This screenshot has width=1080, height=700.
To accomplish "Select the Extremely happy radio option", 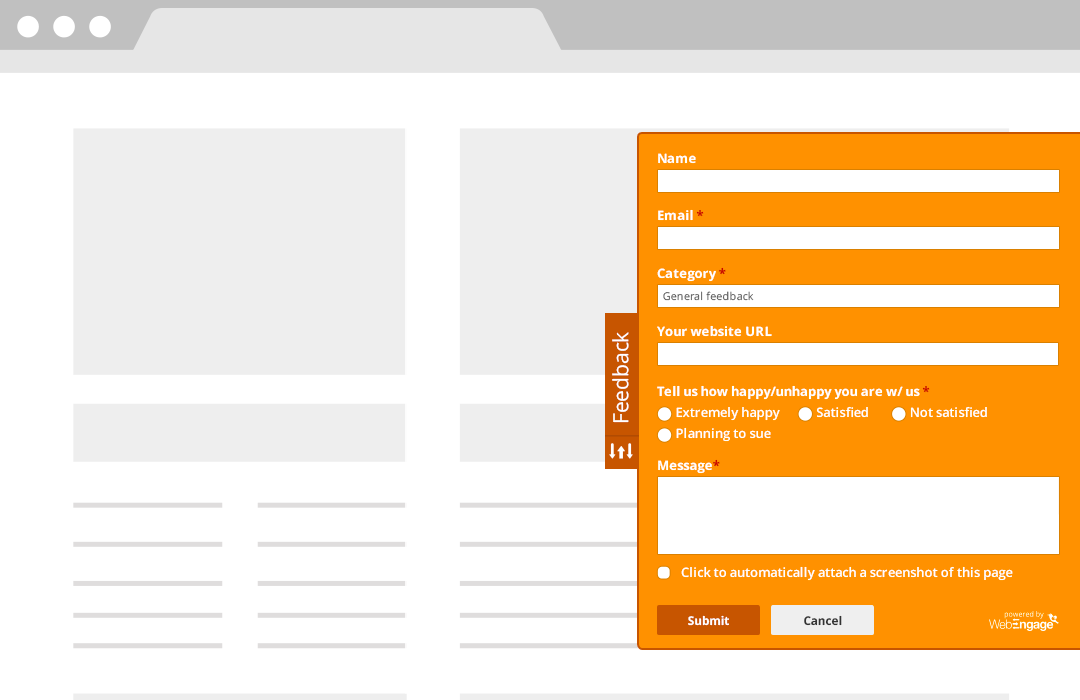I will 665,413.
